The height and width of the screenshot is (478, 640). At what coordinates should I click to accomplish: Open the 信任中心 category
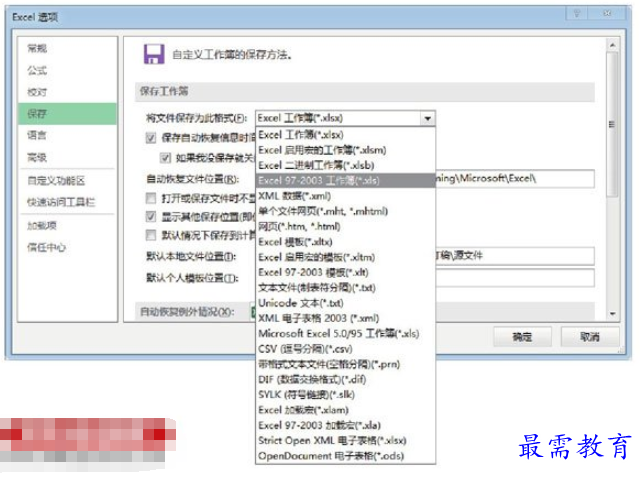pyautogui.click(x=67, y=247)
